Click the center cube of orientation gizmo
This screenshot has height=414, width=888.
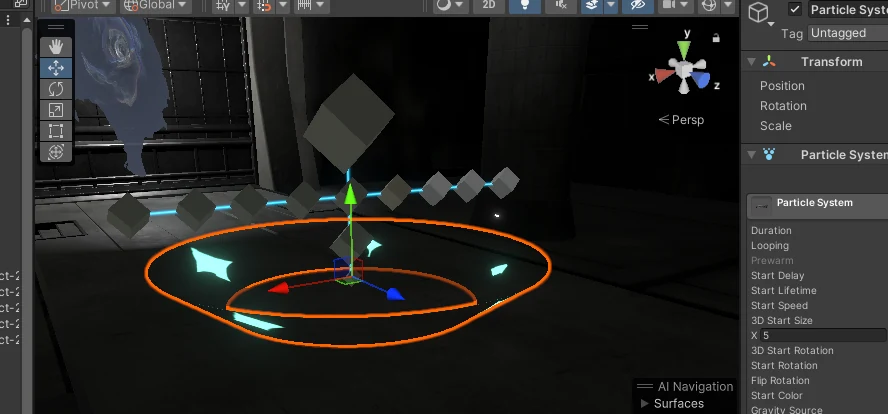(x=684, y=69)
